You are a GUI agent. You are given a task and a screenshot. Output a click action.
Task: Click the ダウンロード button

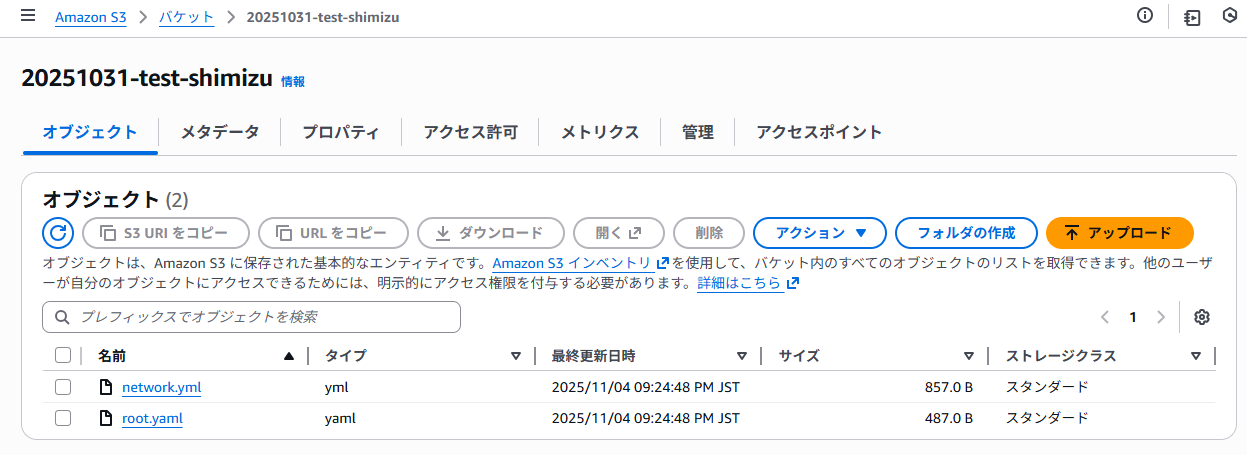coord(490,233)
